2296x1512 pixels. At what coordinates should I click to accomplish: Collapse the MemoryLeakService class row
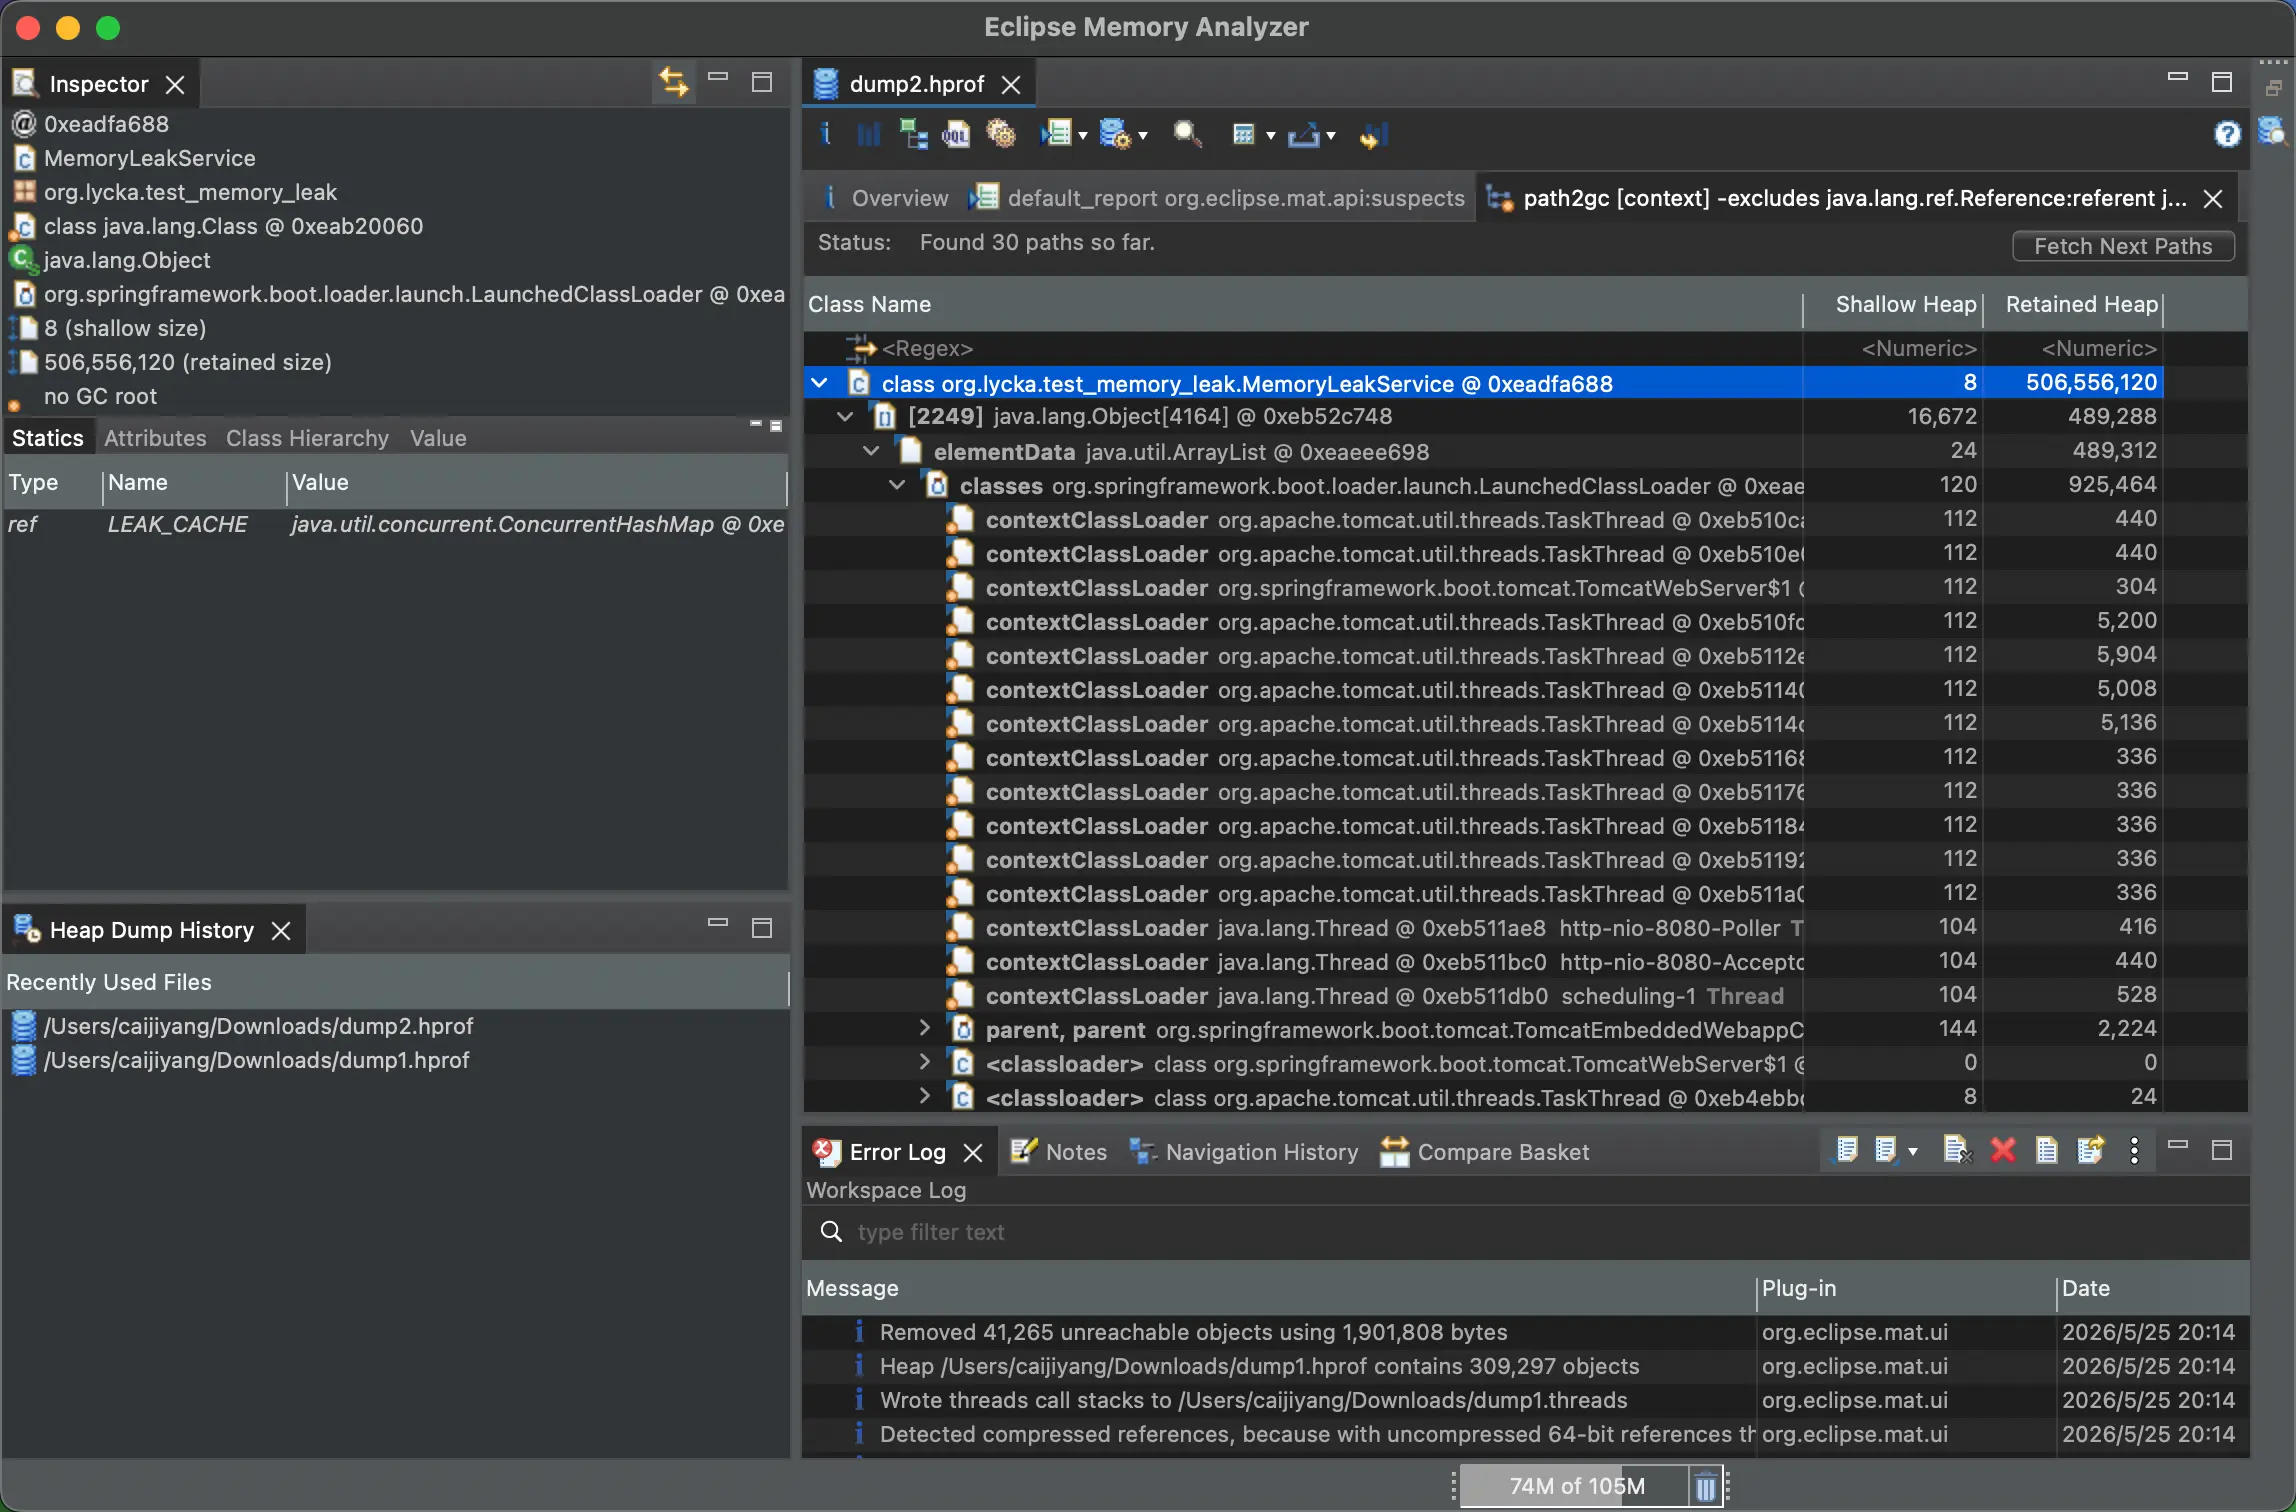[820, 383]
